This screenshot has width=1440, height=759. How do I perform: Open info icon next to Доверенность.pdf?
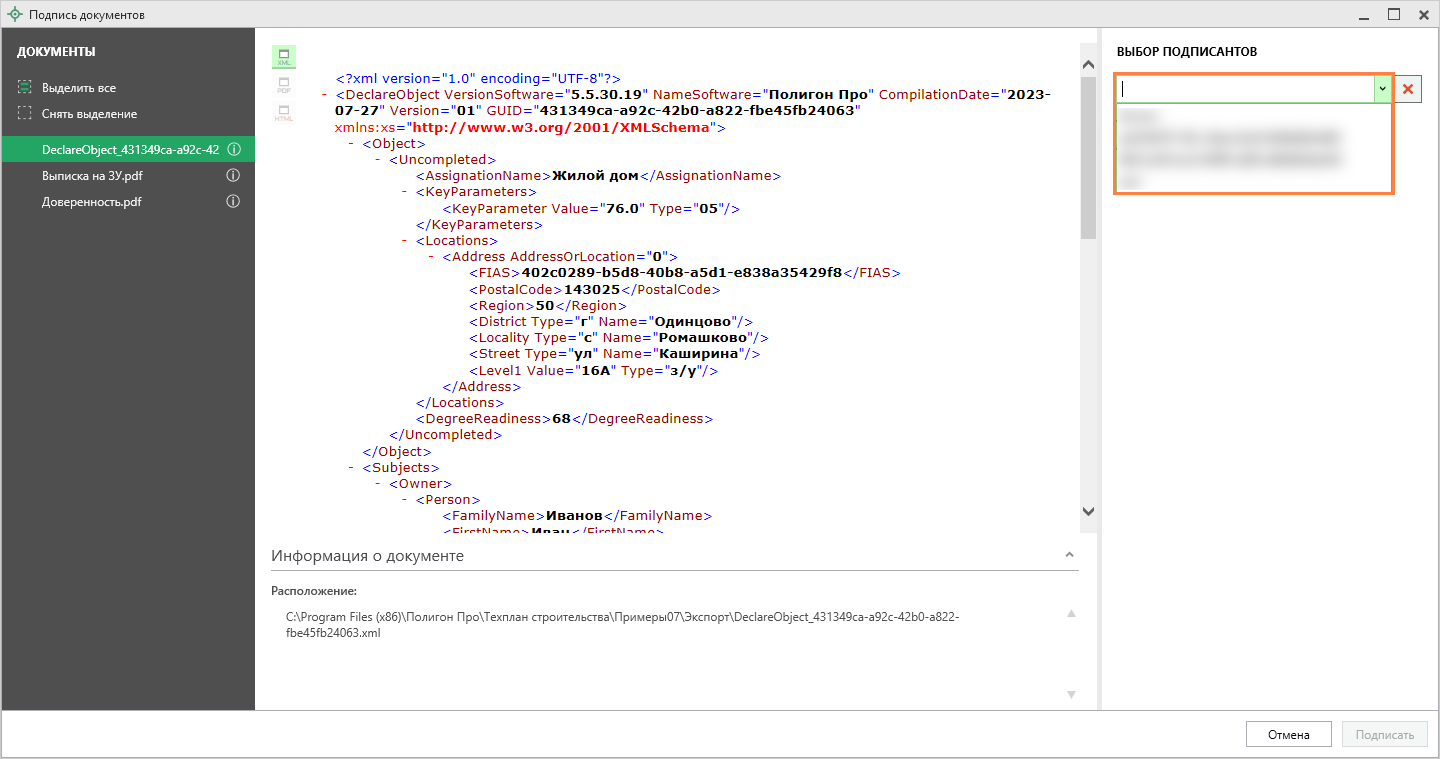(233, 202)
